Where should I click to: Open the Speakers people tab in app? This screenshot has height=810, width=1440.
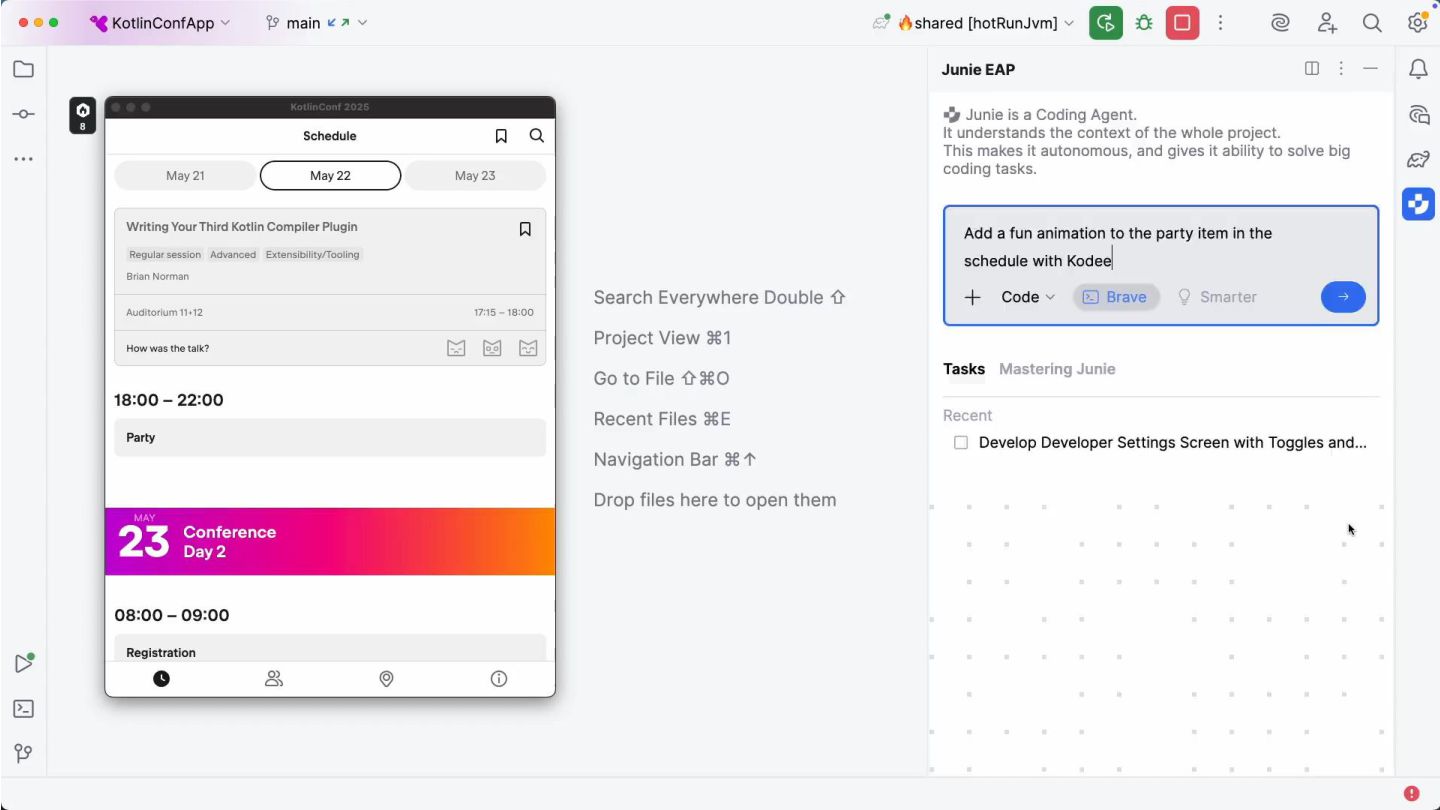(x=274, y=679)
